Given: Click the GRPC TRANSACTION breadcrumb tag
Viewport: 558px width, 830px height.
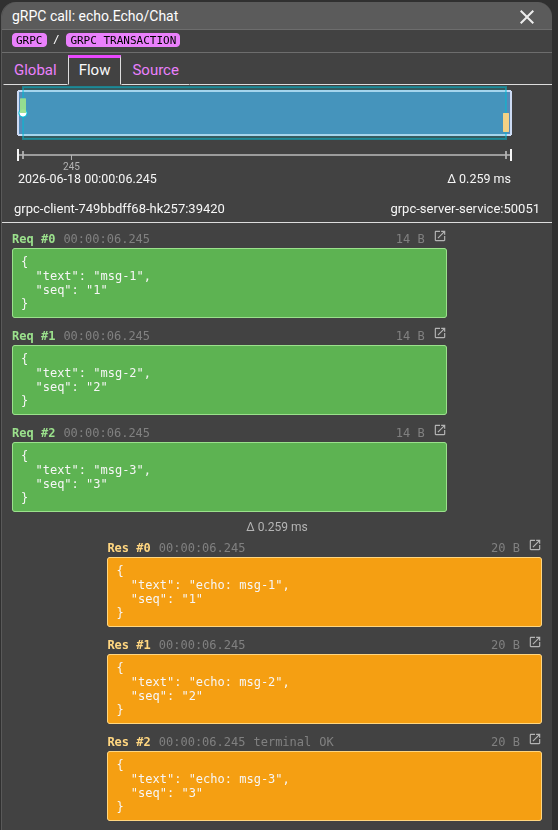Looking at the screenshot, I should point(123,40).
